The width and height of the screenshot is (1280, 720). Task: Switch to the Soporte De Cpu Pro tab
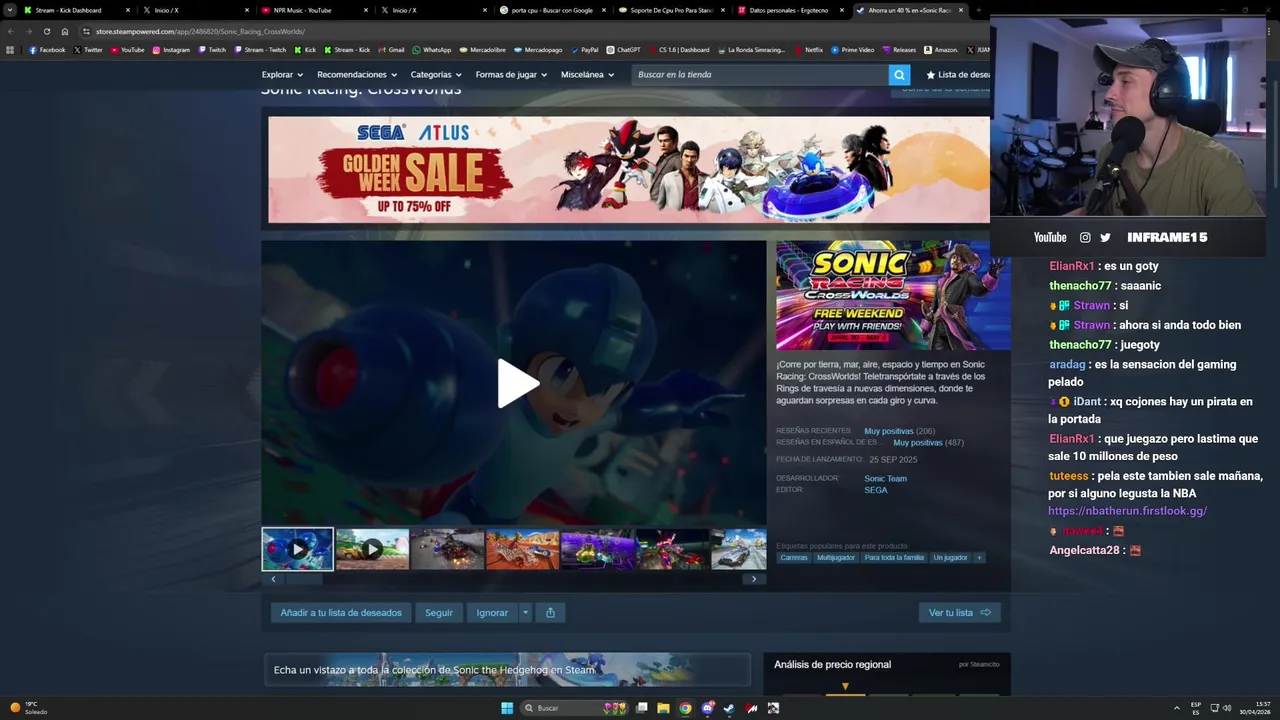tap(670, 10)
